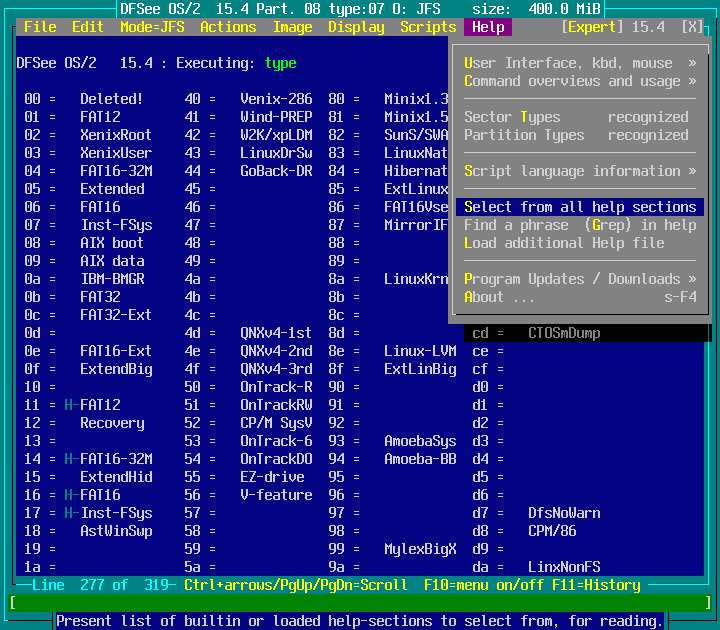This screenshot has height=630, width=720.
Task: Click 'Inst-FSys' entry for type 07
Action: tap(116, 225)
